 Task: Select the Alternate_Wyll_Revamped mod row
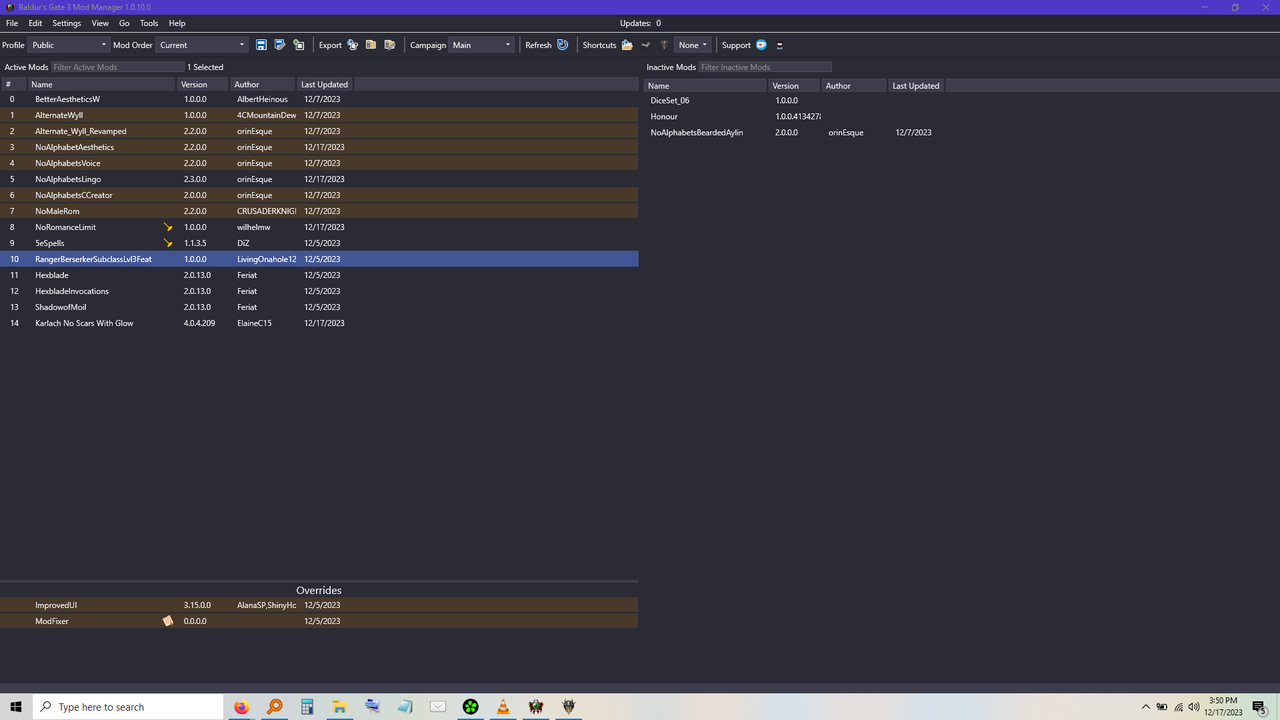coord(319,131)
